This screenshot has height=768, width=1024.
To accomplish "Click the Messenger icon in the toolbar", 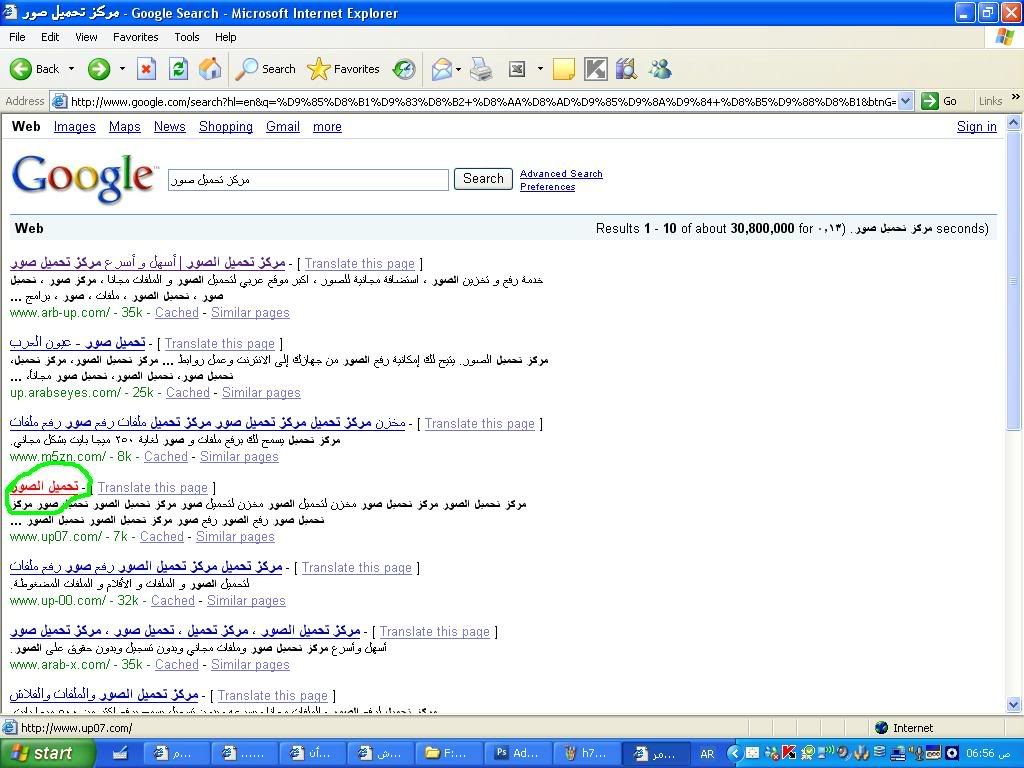I will click(x=660, y=69).
